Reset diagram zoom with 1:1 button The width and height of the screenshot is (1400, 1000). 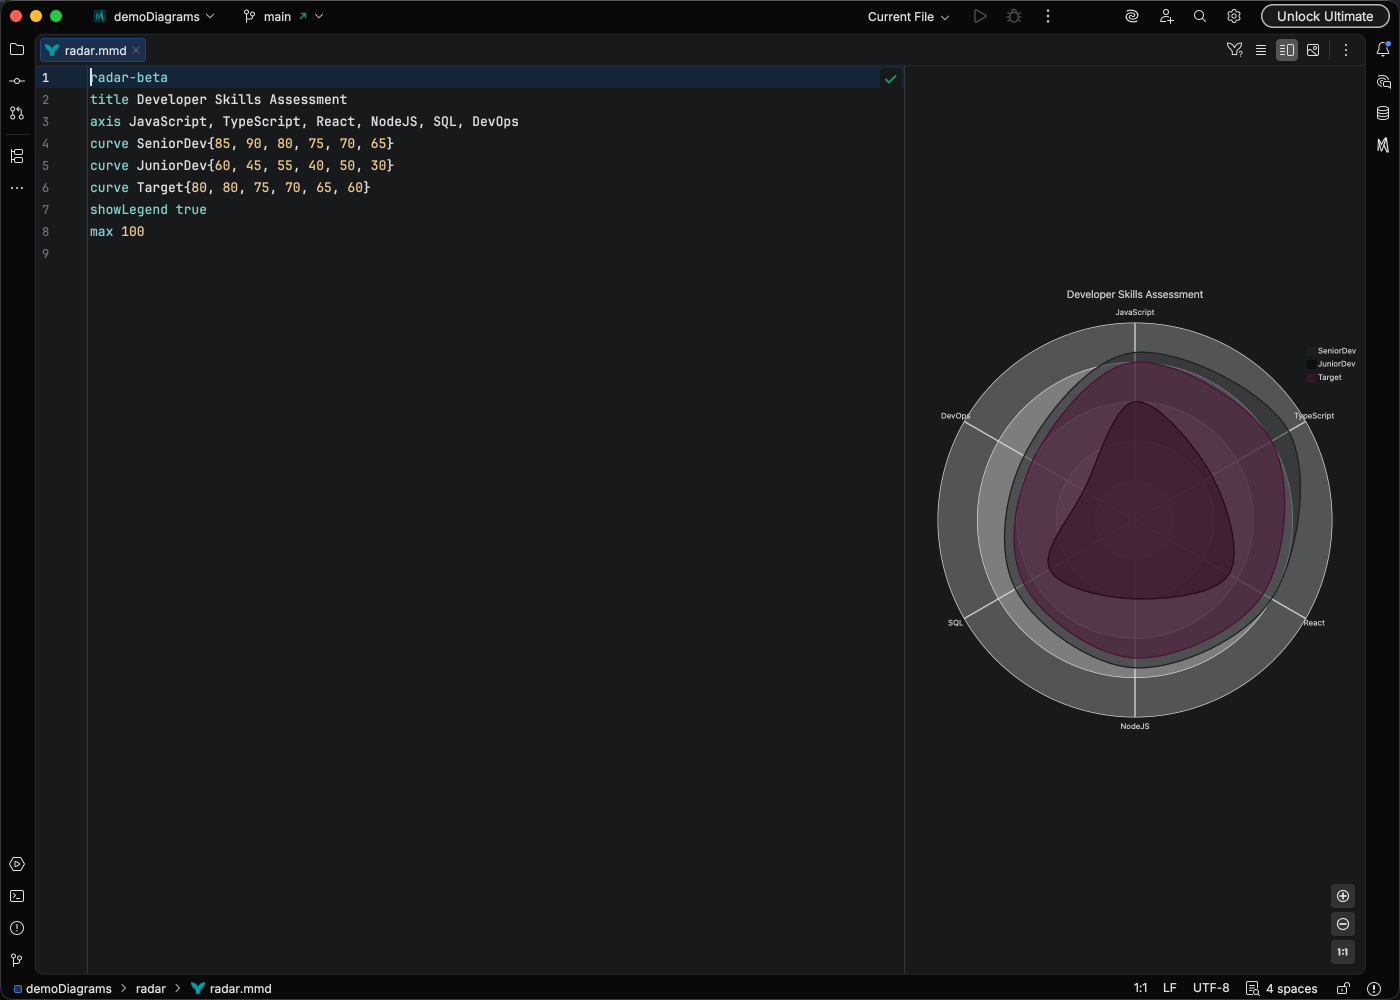(1343, 952)
